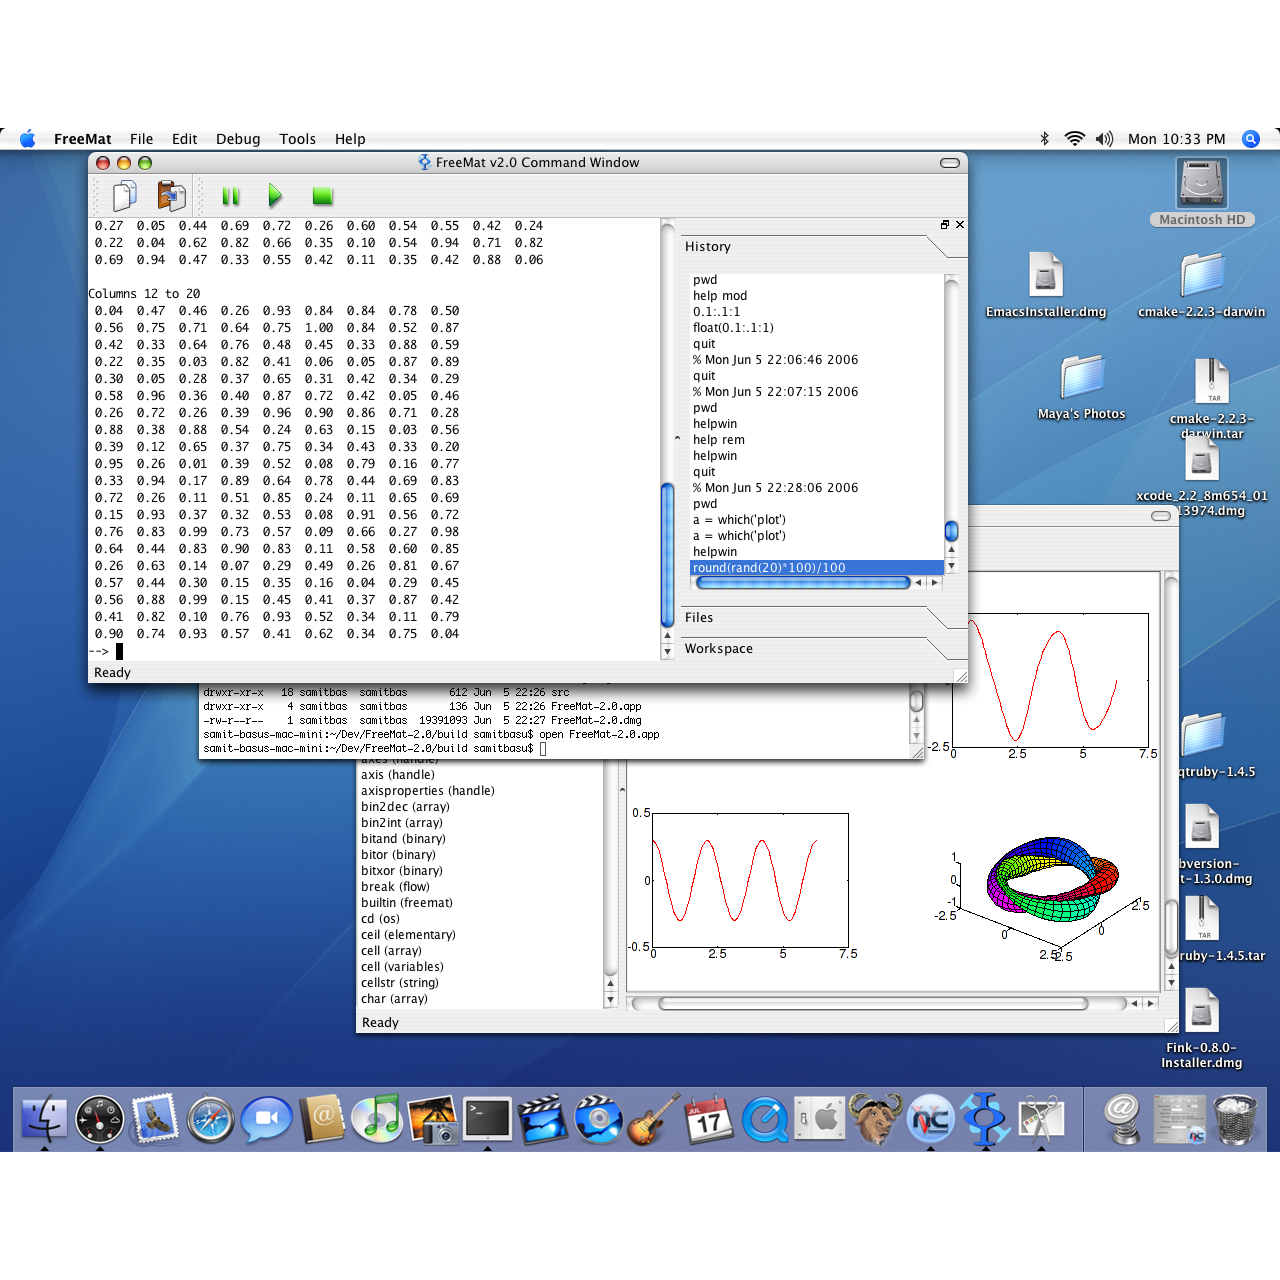Click the Paste clipboard icon in toolbar
This screenshot has height=1280, width=1280.
tap(172, 196)
